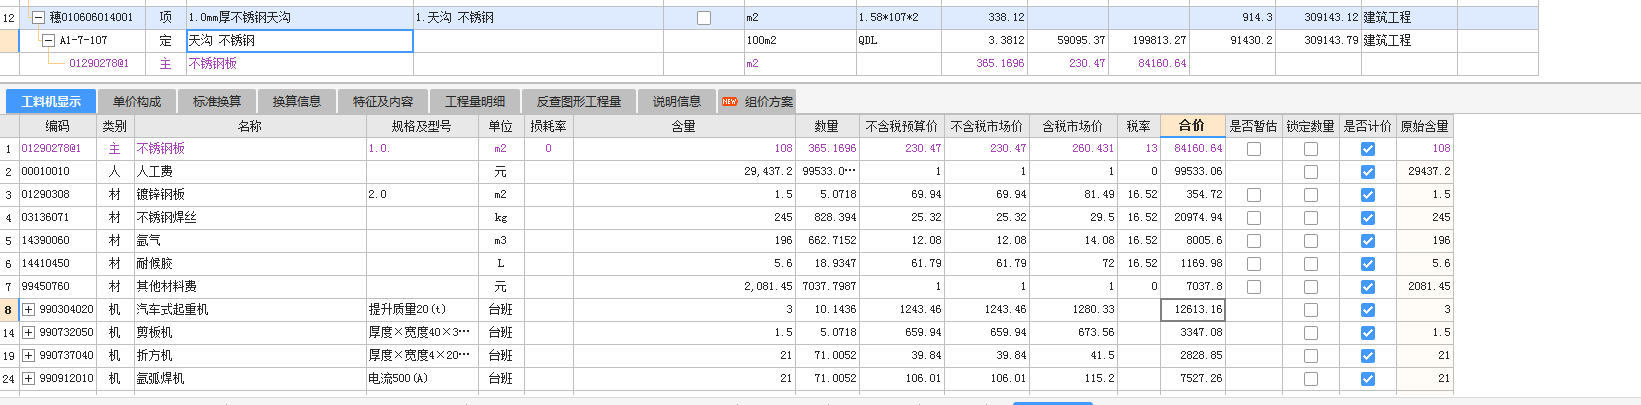The image size is (1641, 405).
Task: Click the 规格及型号 column header
Action: pos(422,126)
